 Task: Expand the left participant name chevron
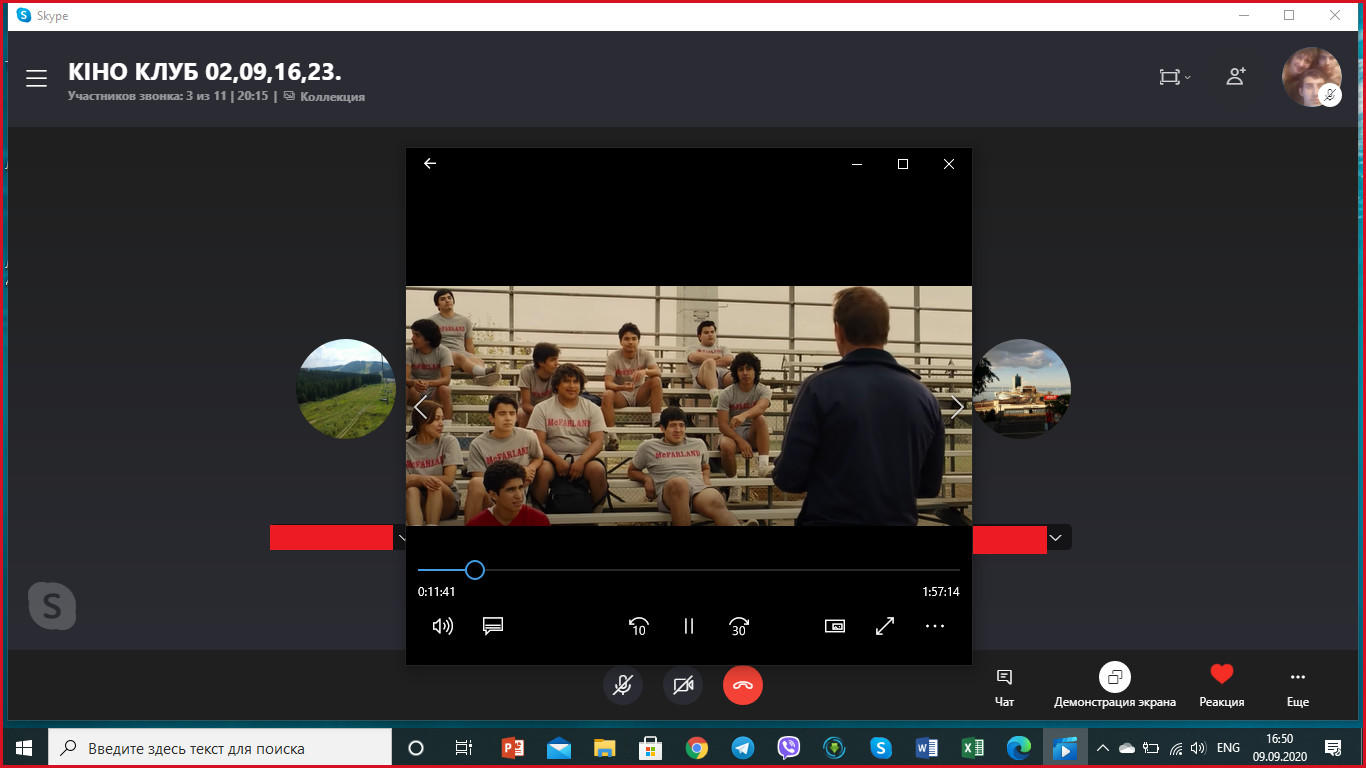coord(401,538)
